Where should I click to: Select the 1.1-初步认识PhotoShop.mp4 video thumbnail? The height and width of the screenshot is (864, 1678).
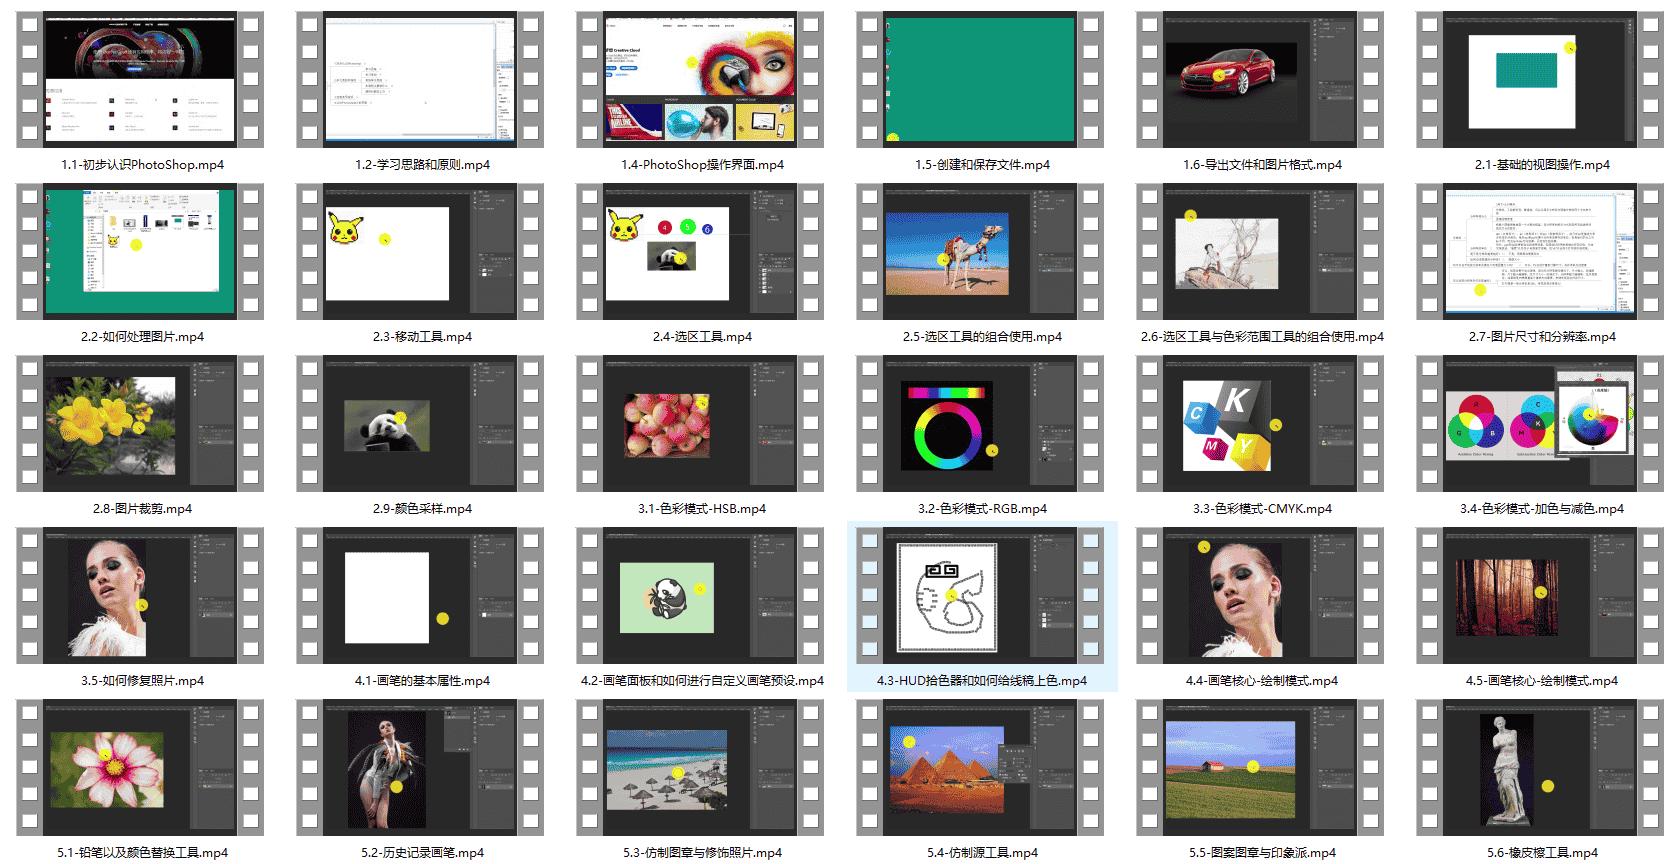140,80
